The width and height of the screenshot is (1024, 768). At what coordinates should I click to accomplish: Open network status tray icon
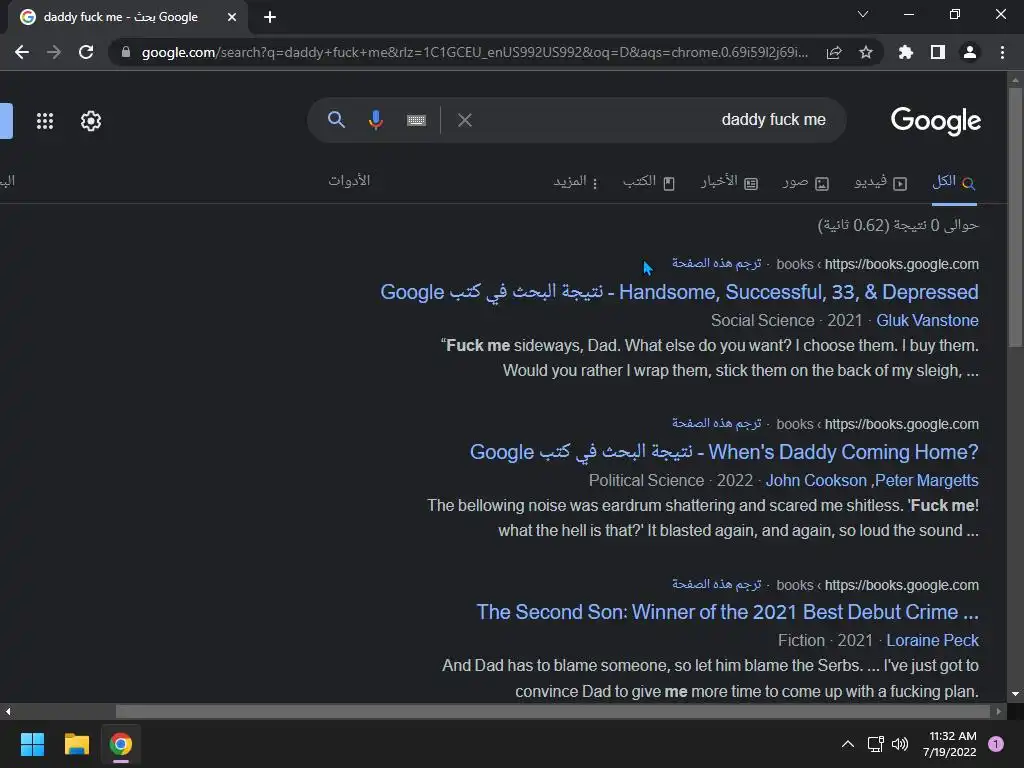click(876, 744)
